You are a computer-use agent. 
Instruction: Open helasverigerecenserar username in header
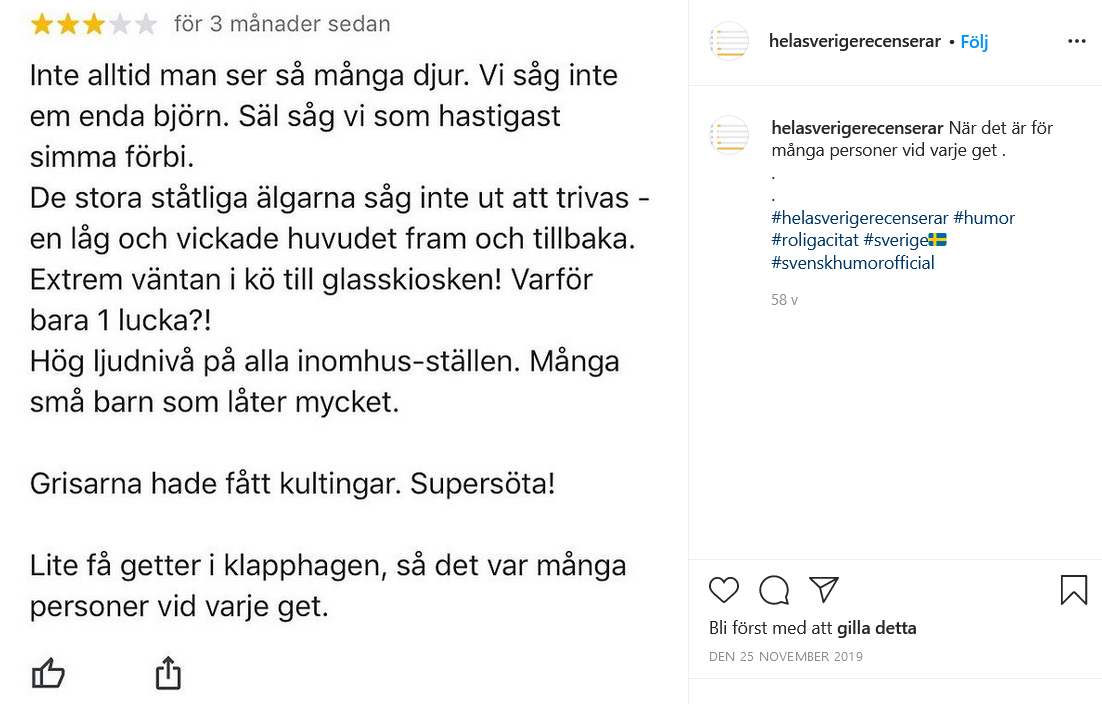[855, 41]
